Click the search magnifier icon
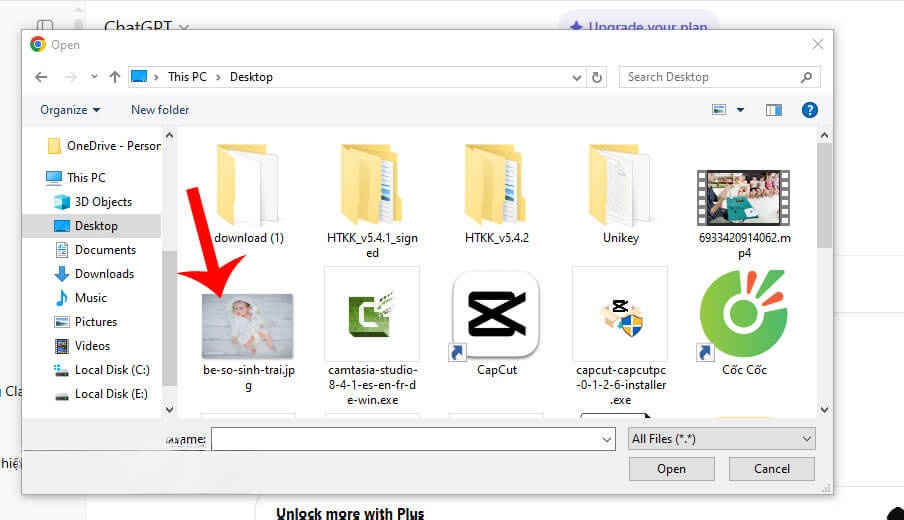This screenshot has height=520, width=904. 807,77
